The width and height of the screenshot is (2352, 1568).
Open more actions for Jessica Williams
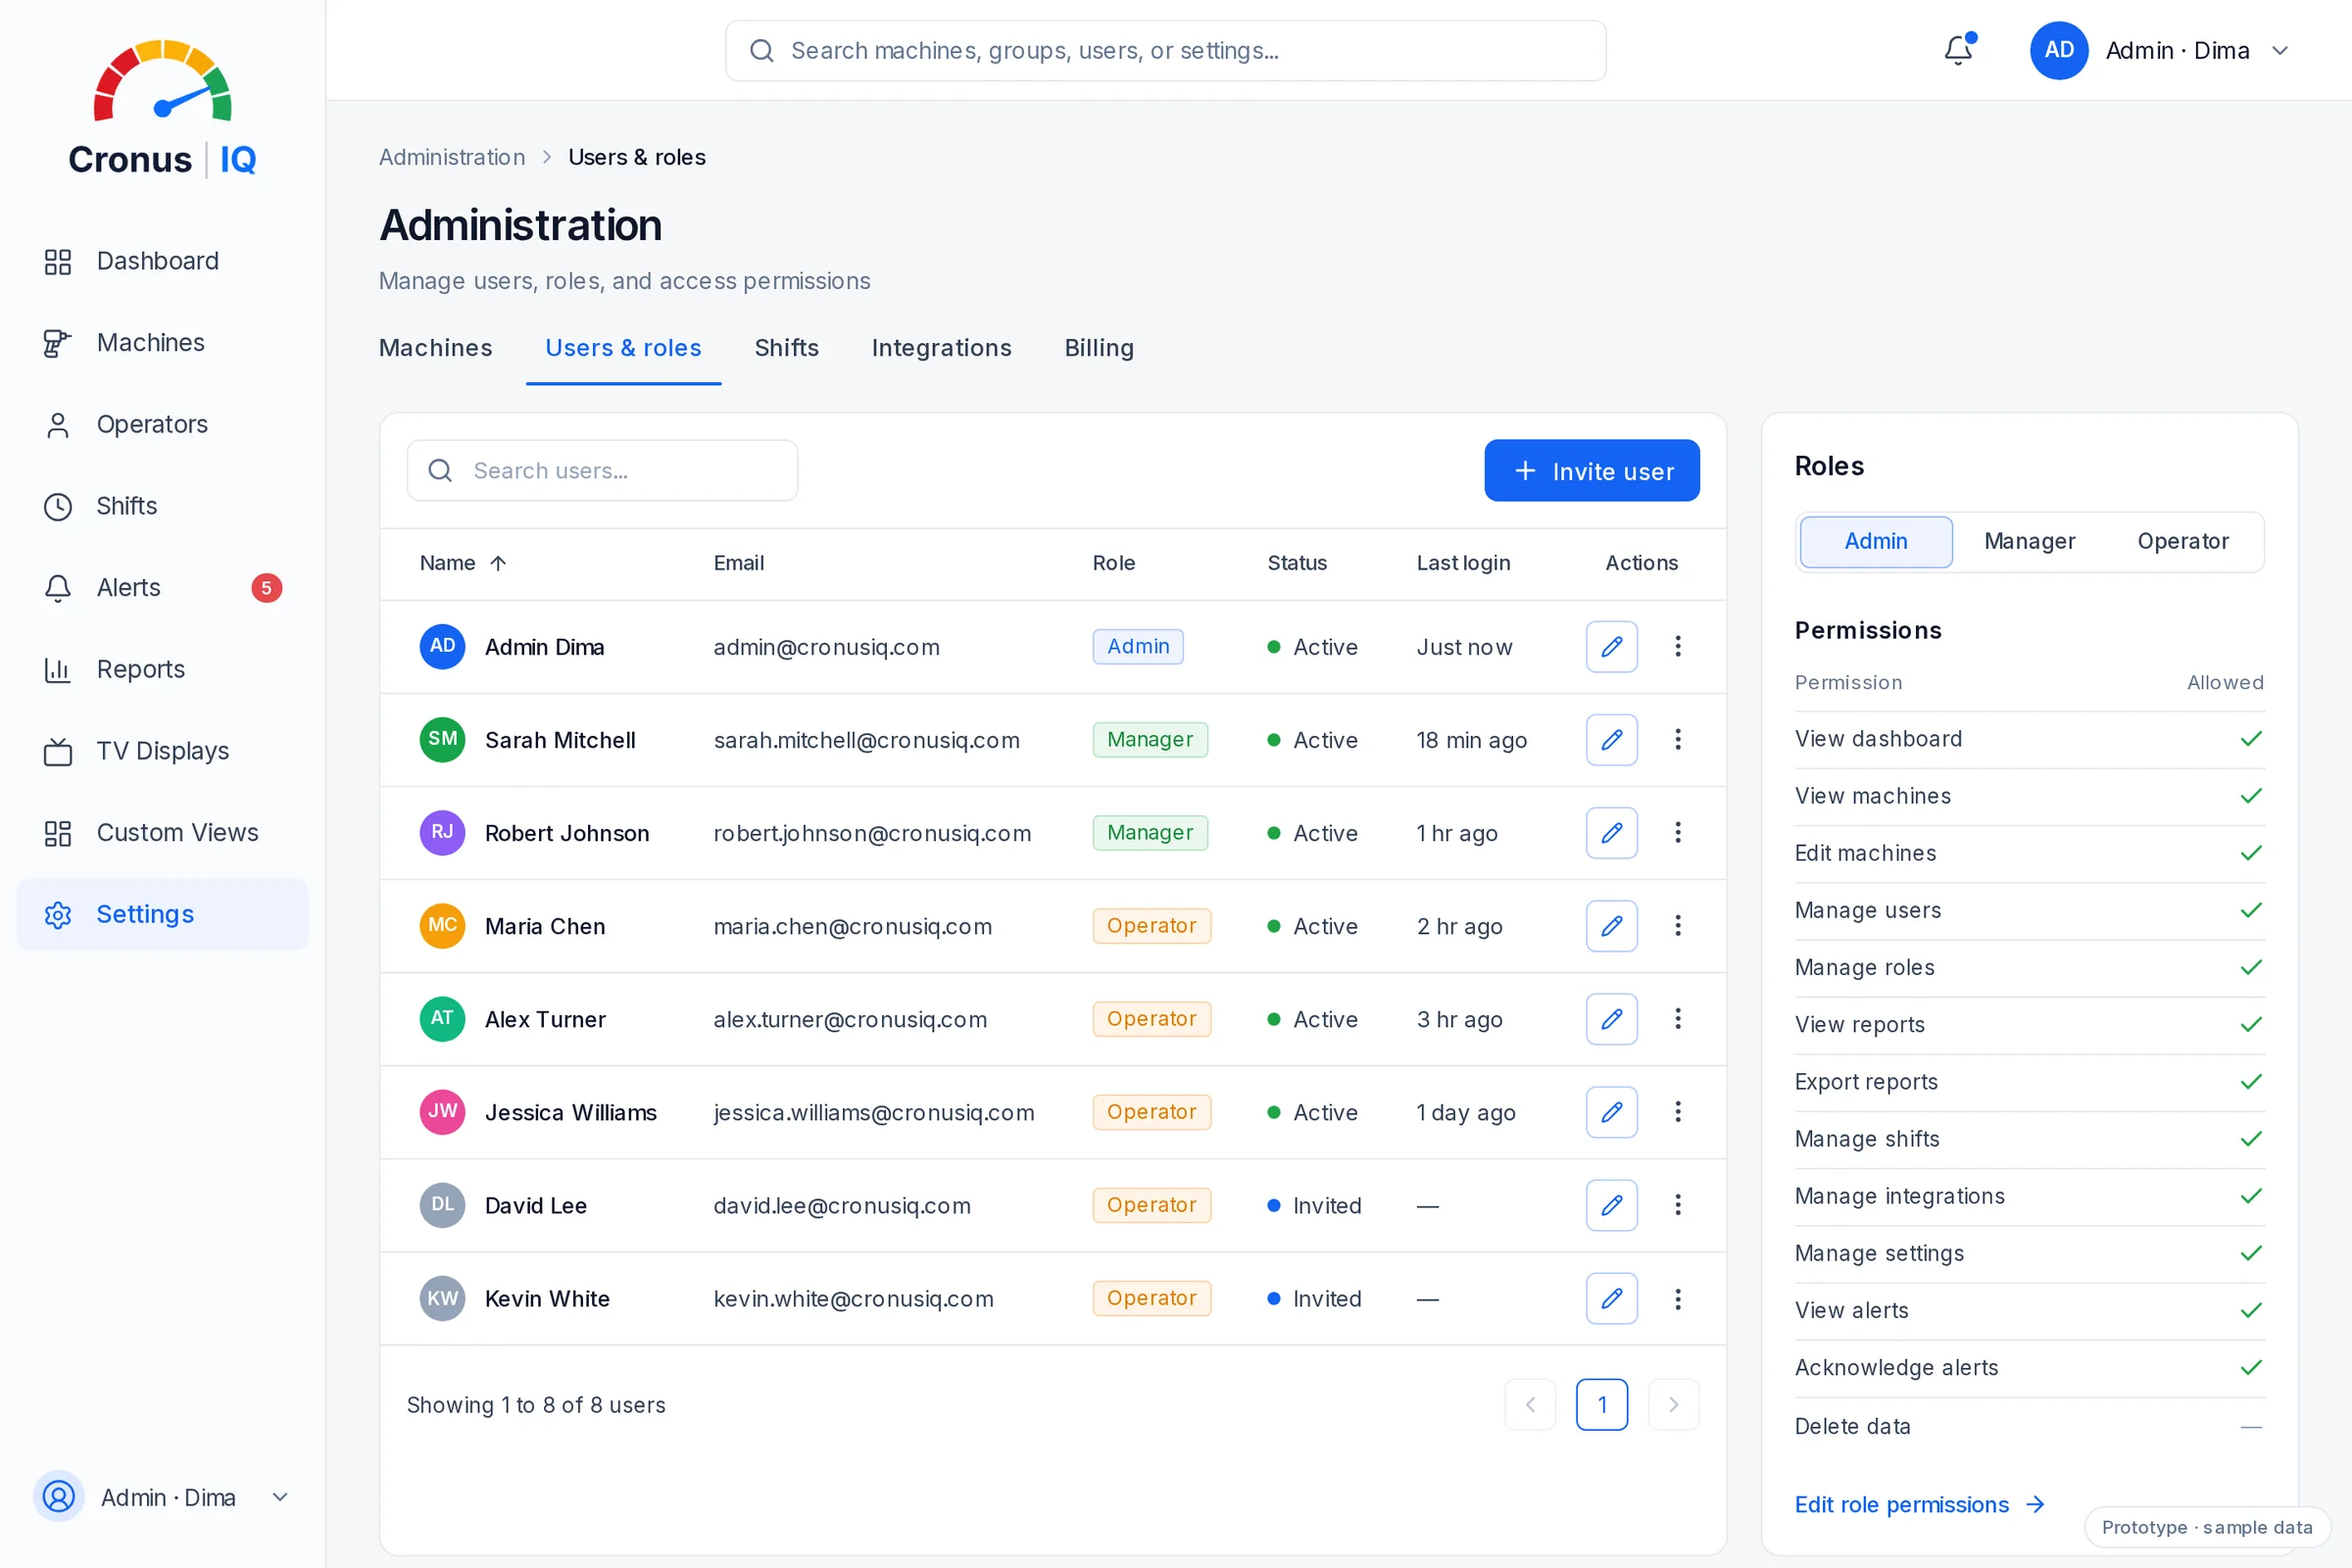point(1678,1112)
